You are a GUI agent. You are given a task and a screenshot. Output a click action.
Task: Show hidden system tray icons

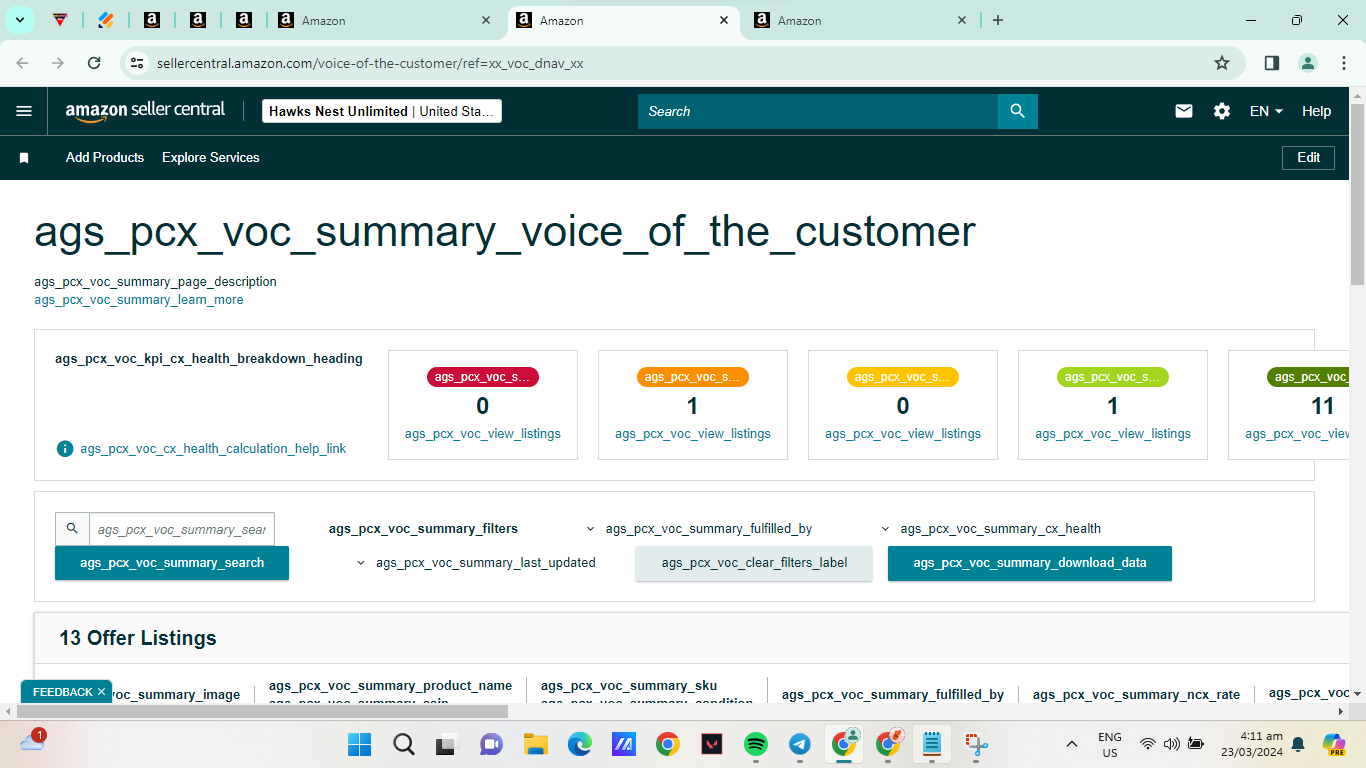point(1071,744)
